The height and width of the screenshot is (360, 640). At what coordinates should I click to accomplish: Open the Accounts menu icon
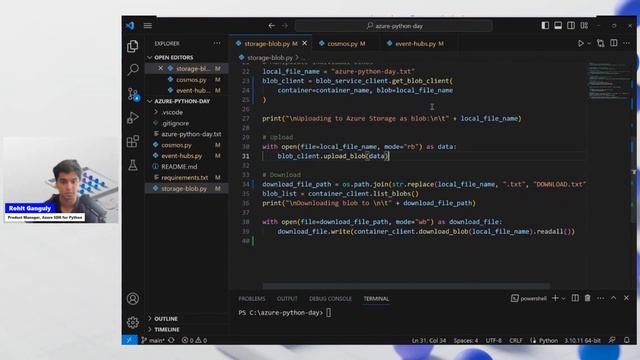click(133, 299)
